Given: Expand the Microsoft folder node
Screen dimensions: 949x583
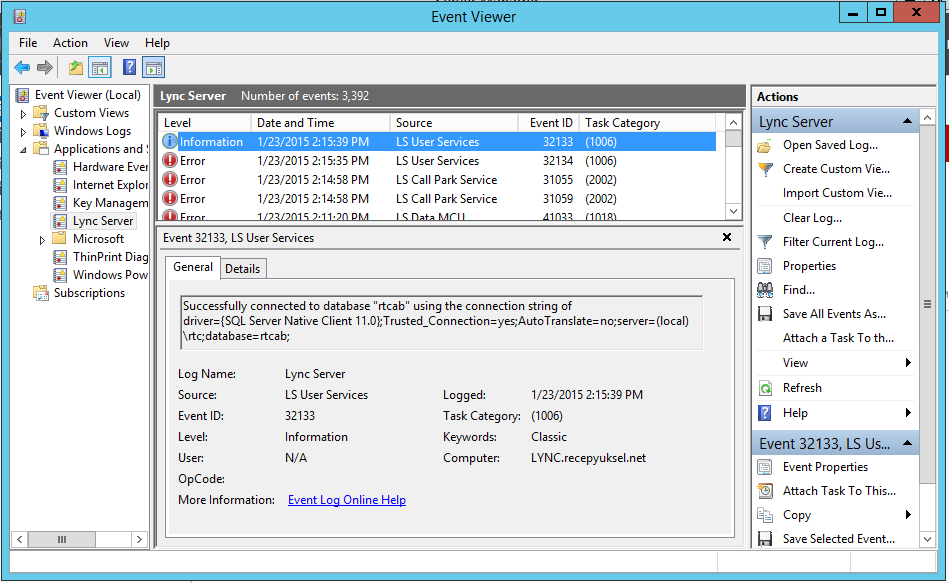Looking at the screenshot, I should click(x=42, y=240).
